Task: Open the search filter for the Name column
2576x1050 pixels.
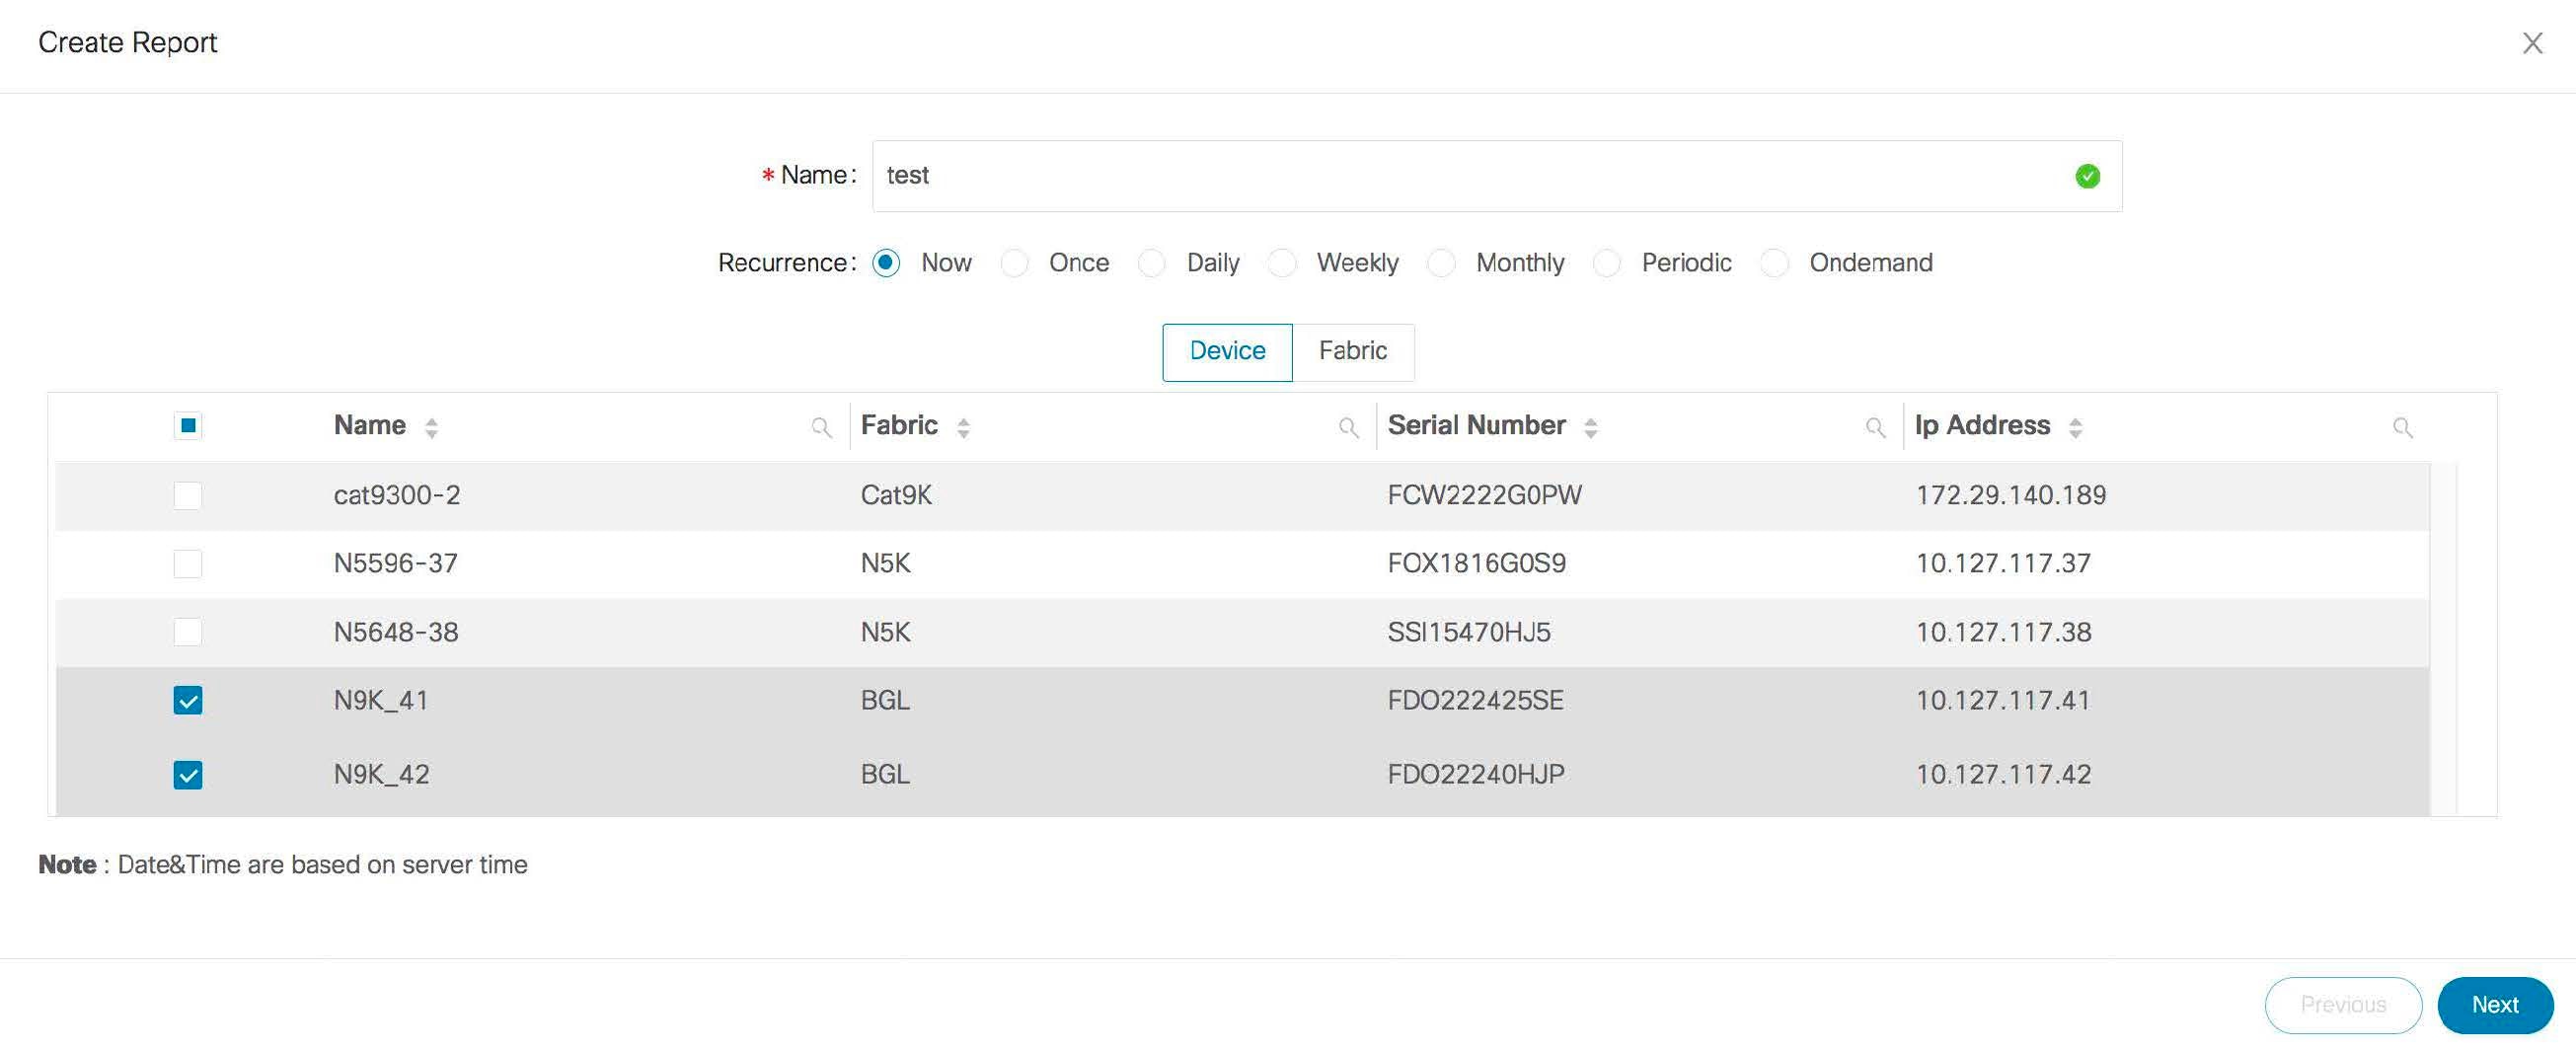Action: (x=822, y=426)
